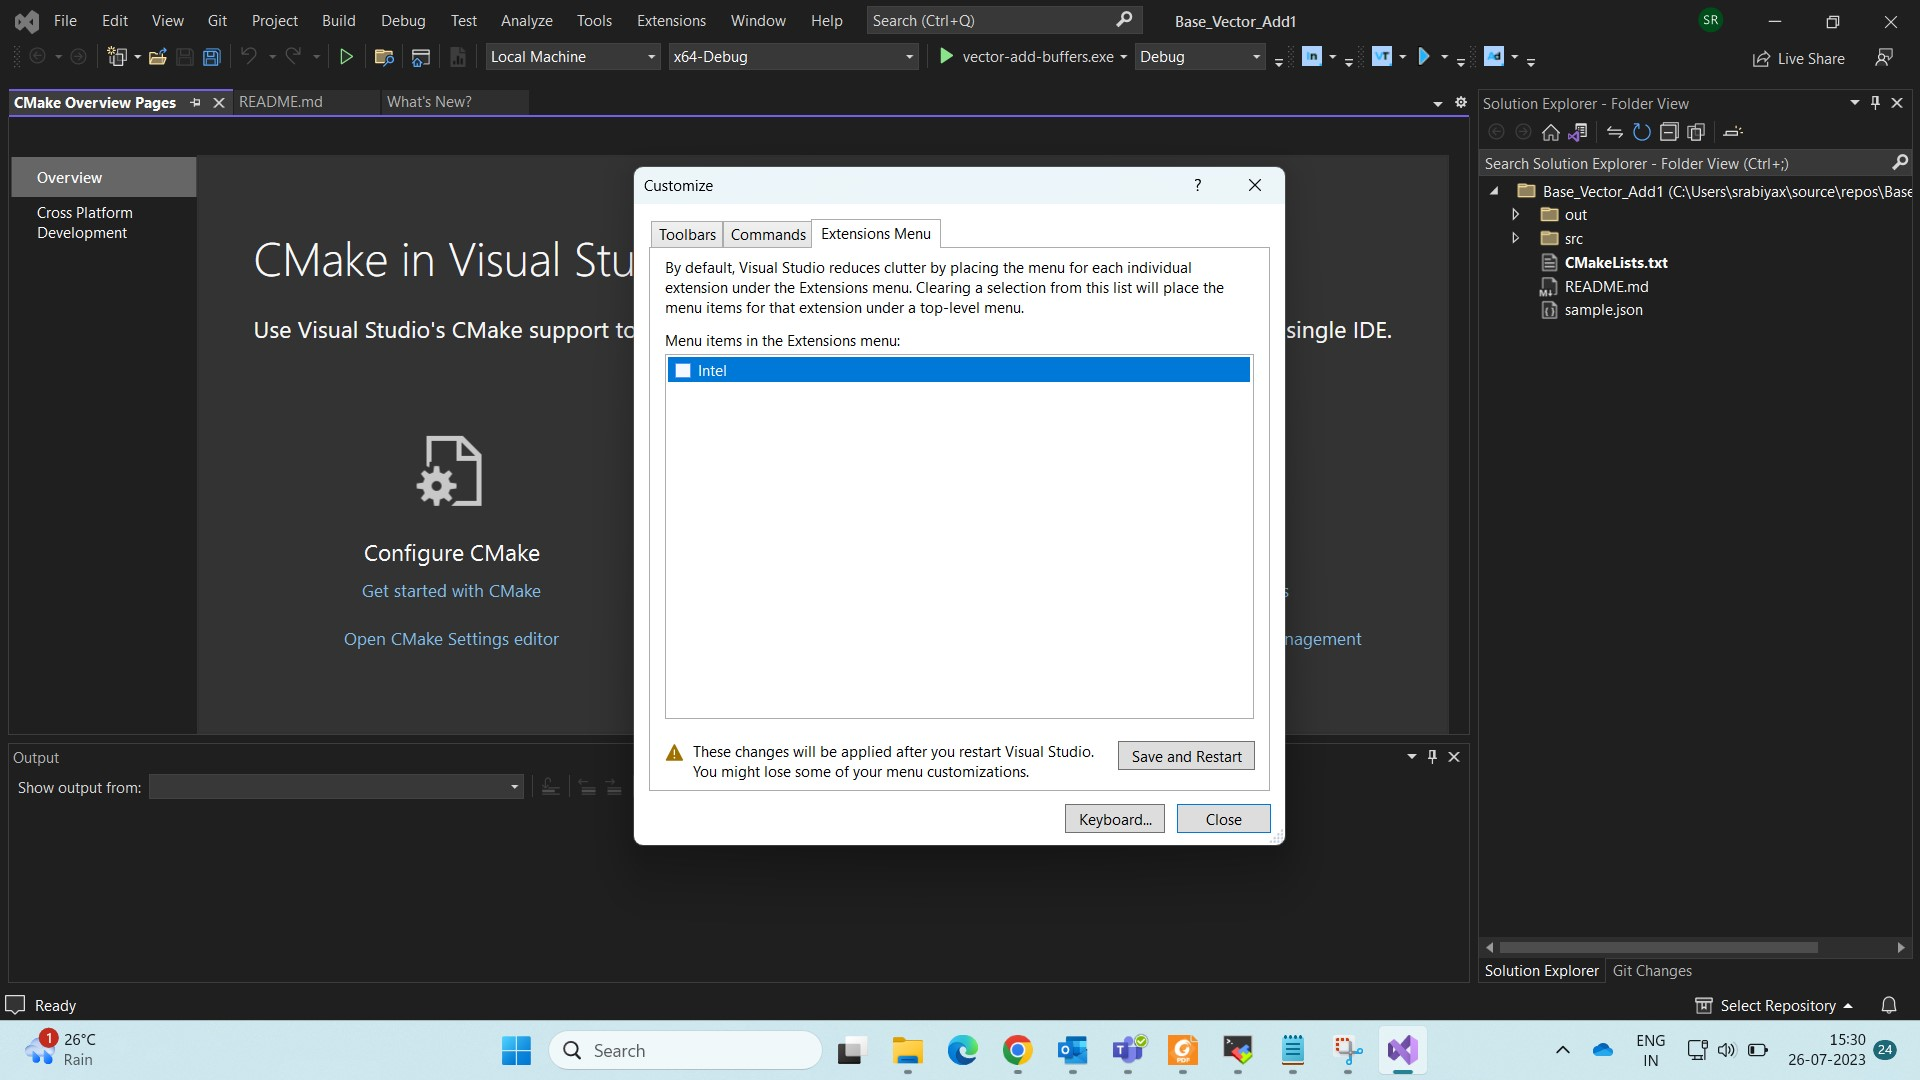1920x1080 pixels.
Task: Switch to the Commands tab
Action: pyautogui.click(x=767, y=235)
